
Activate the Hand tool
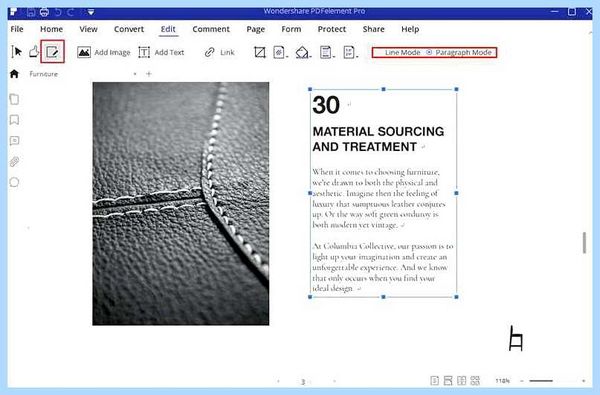tap(34, 51)
